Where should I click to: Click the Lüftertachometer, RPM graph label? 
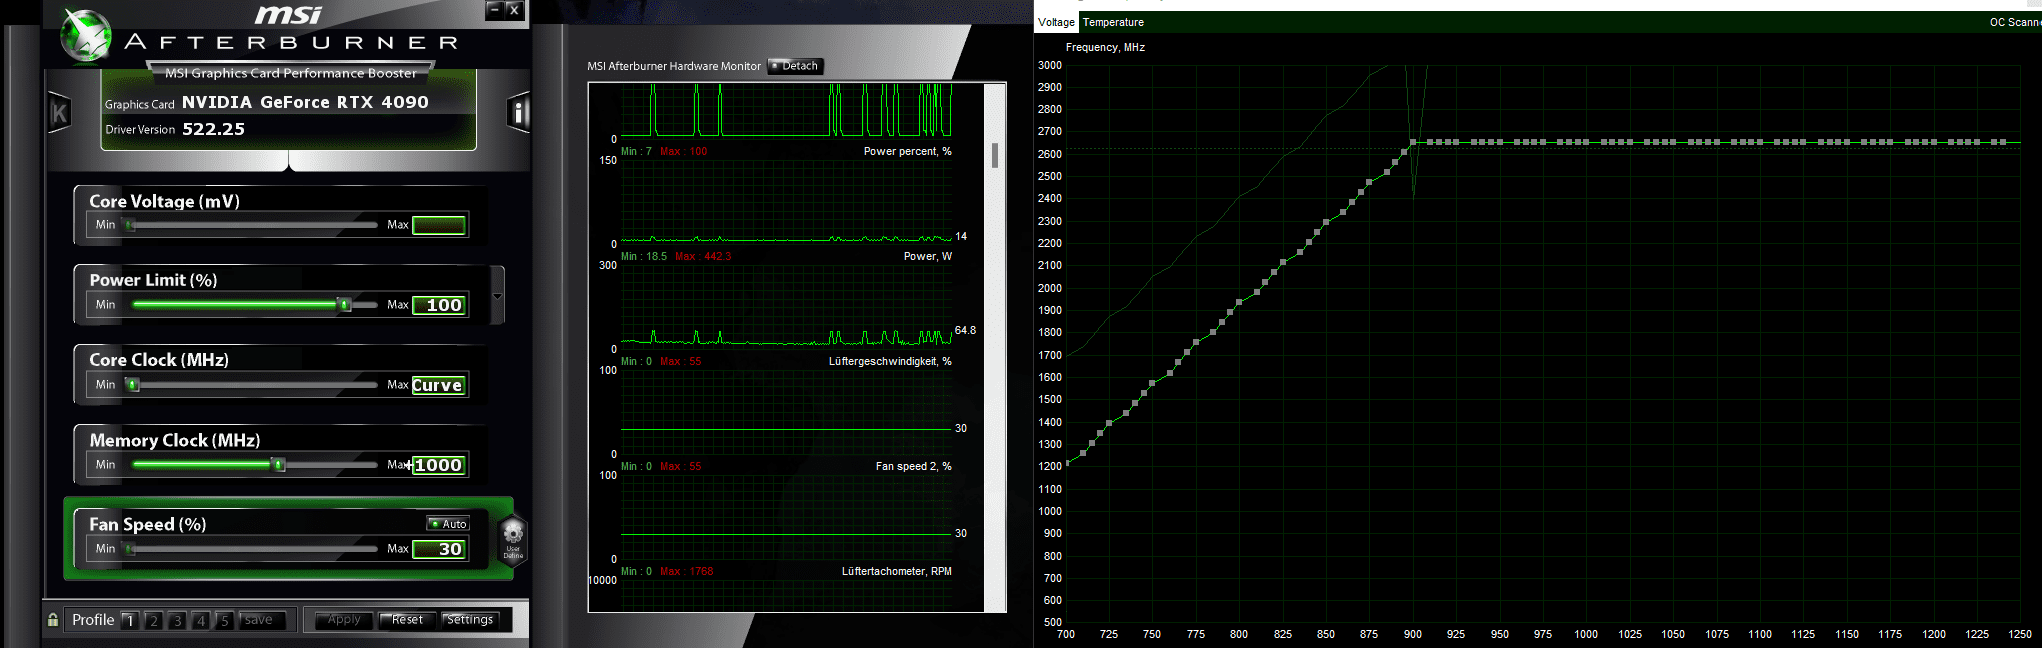point(897,571)
